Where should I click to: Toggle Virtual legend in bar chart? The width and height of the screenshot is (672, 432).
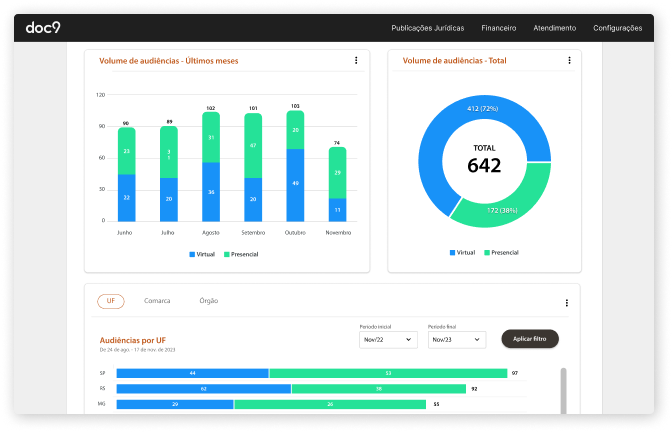[x=202, y=254]
